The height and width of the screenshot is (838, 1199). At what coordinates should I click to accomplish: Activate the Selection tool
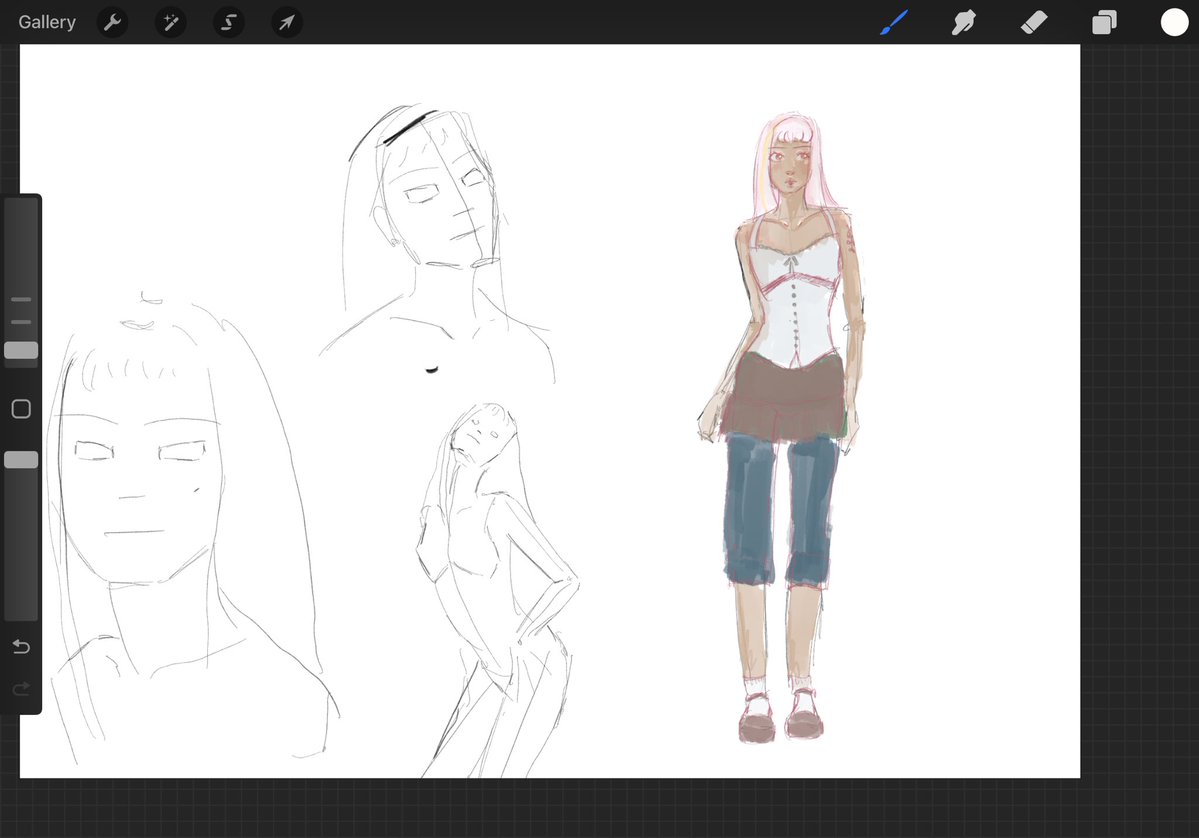(229, 22)
